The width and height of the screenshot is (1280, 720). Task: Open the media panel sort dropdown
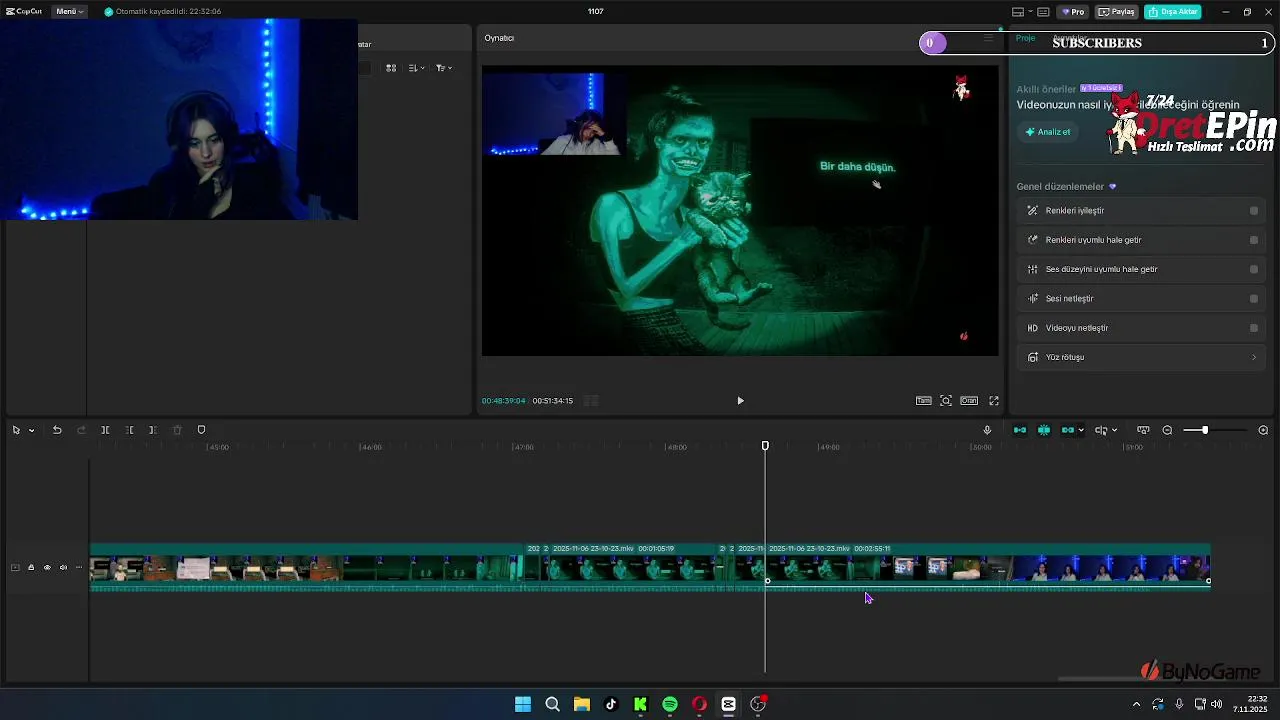(x=417, y=68)
